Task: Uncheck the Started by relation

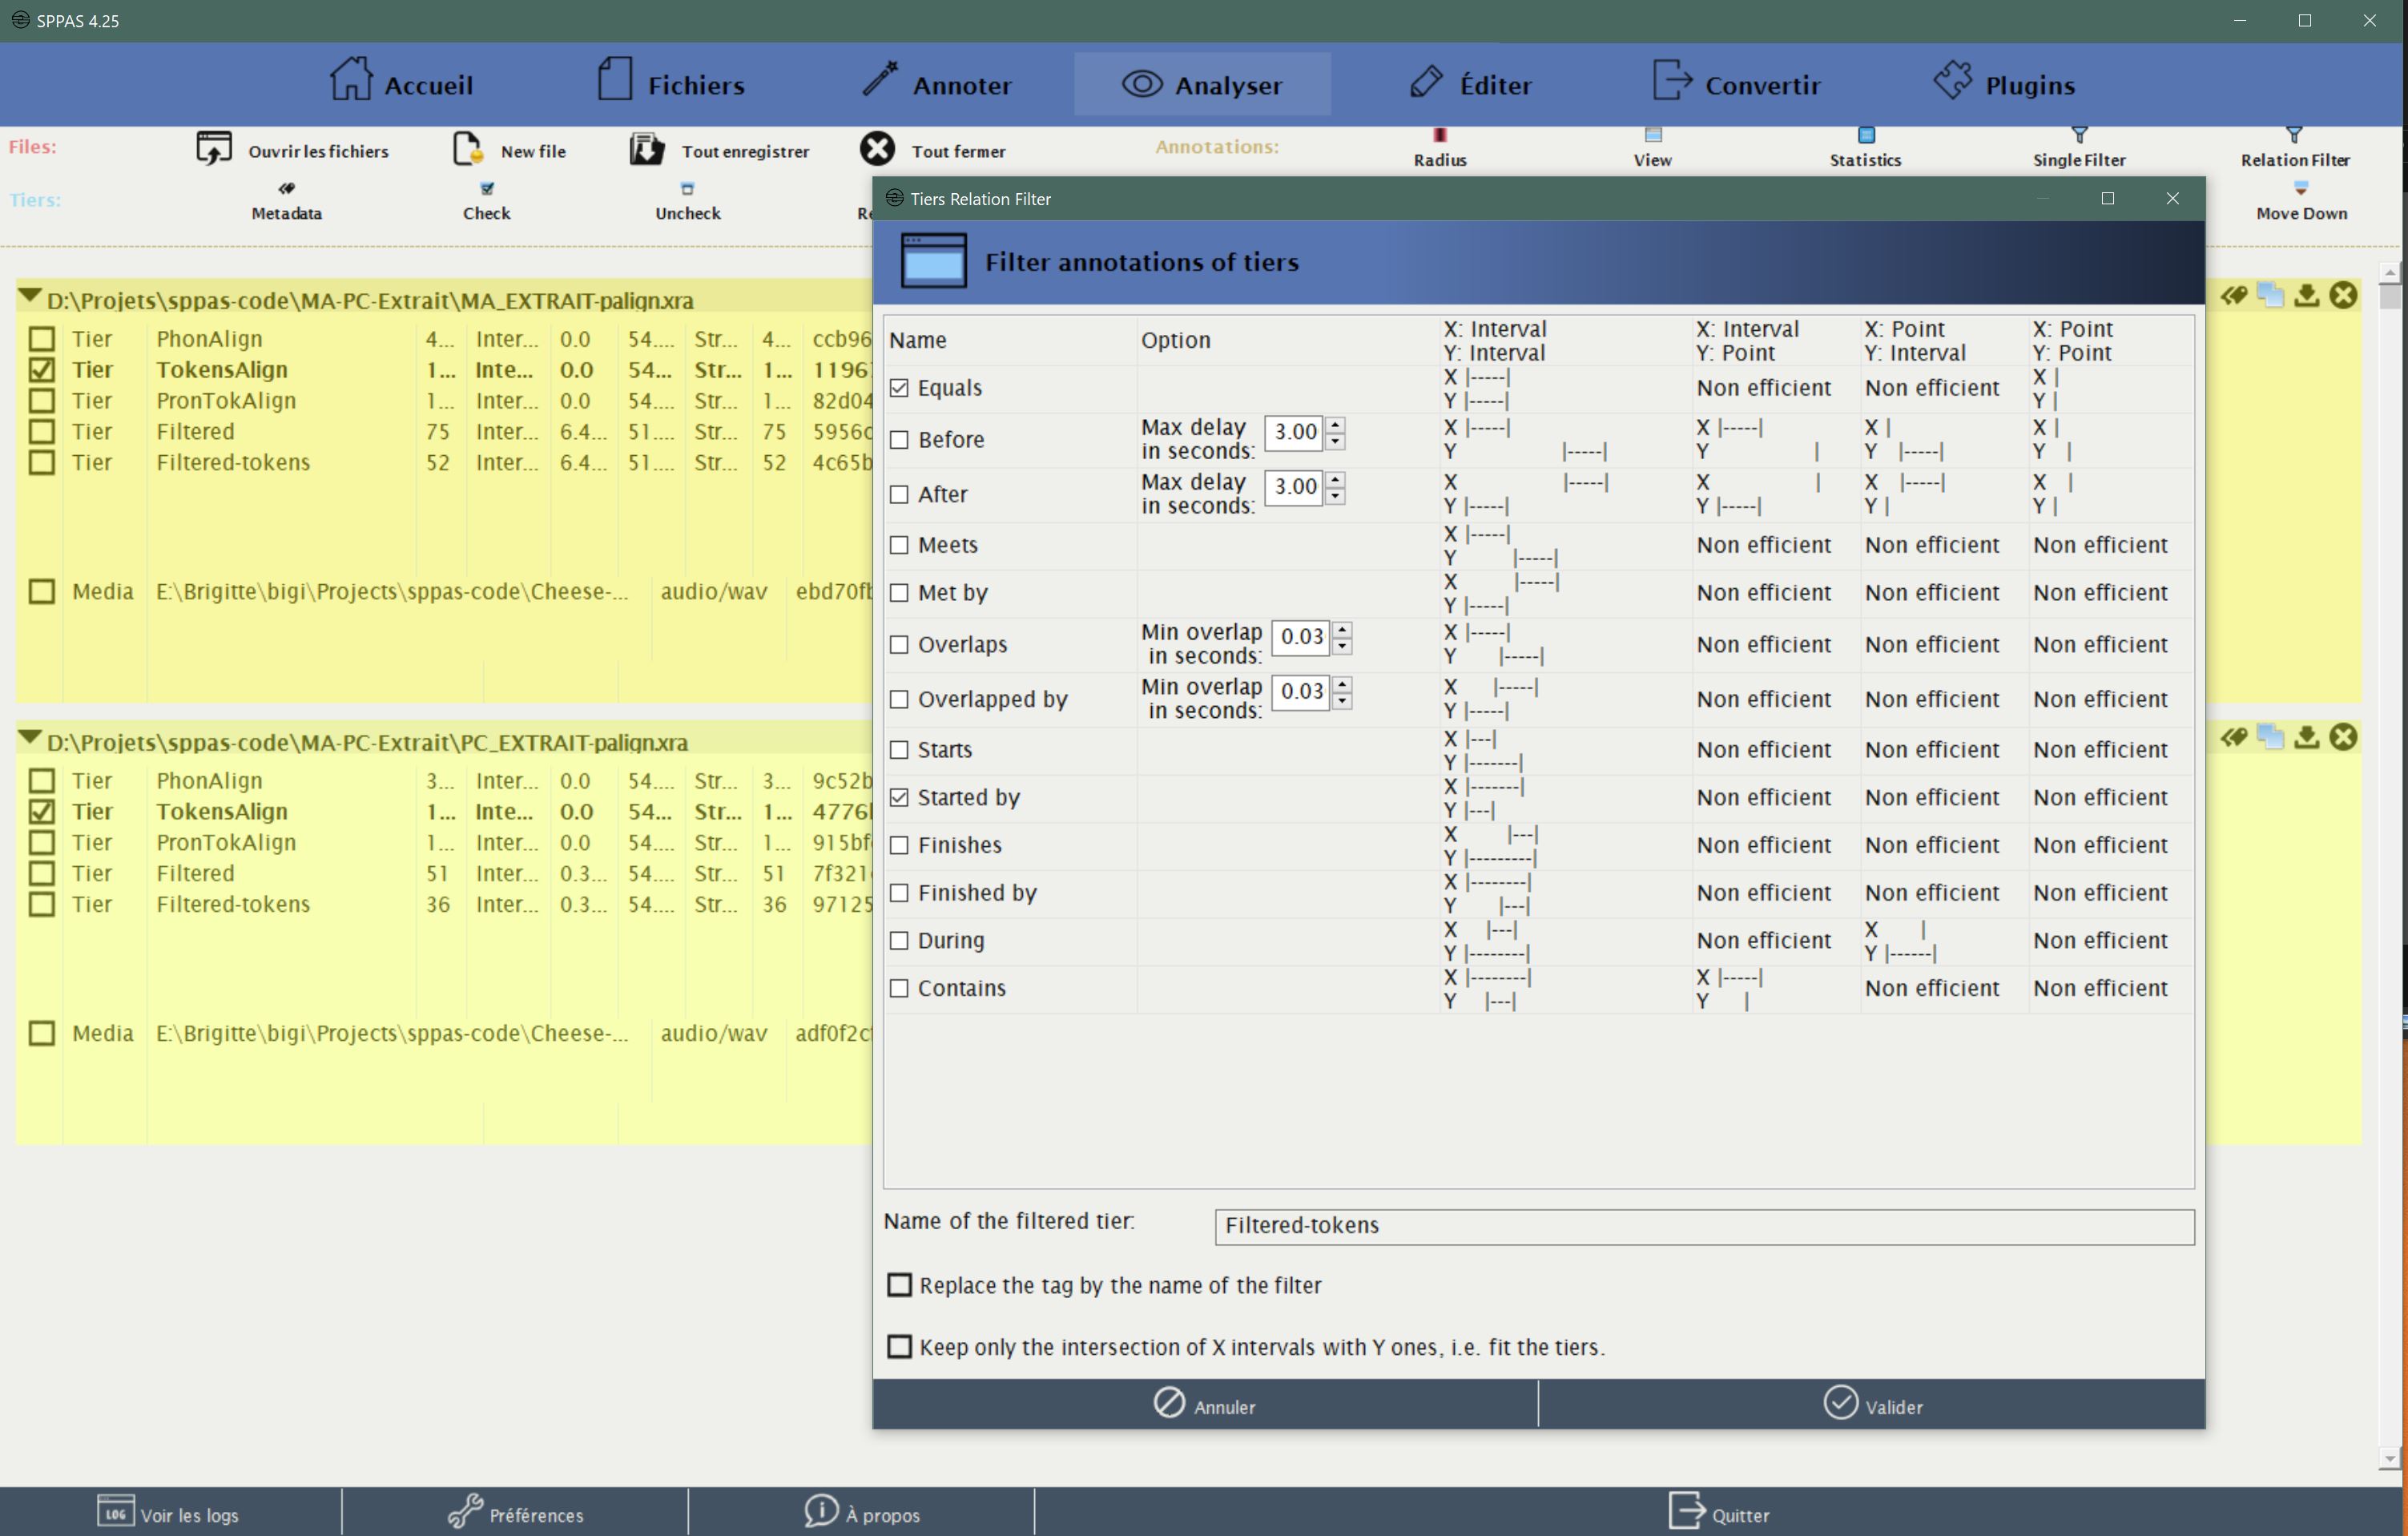Action: 899,798
